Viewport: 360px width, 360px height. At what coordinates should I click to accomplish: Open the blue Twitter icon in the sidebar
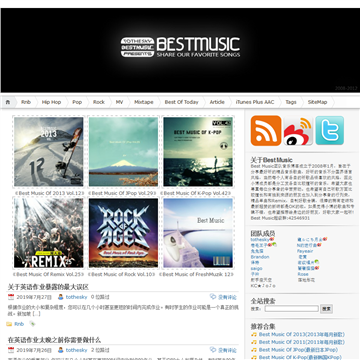point(330,130)
